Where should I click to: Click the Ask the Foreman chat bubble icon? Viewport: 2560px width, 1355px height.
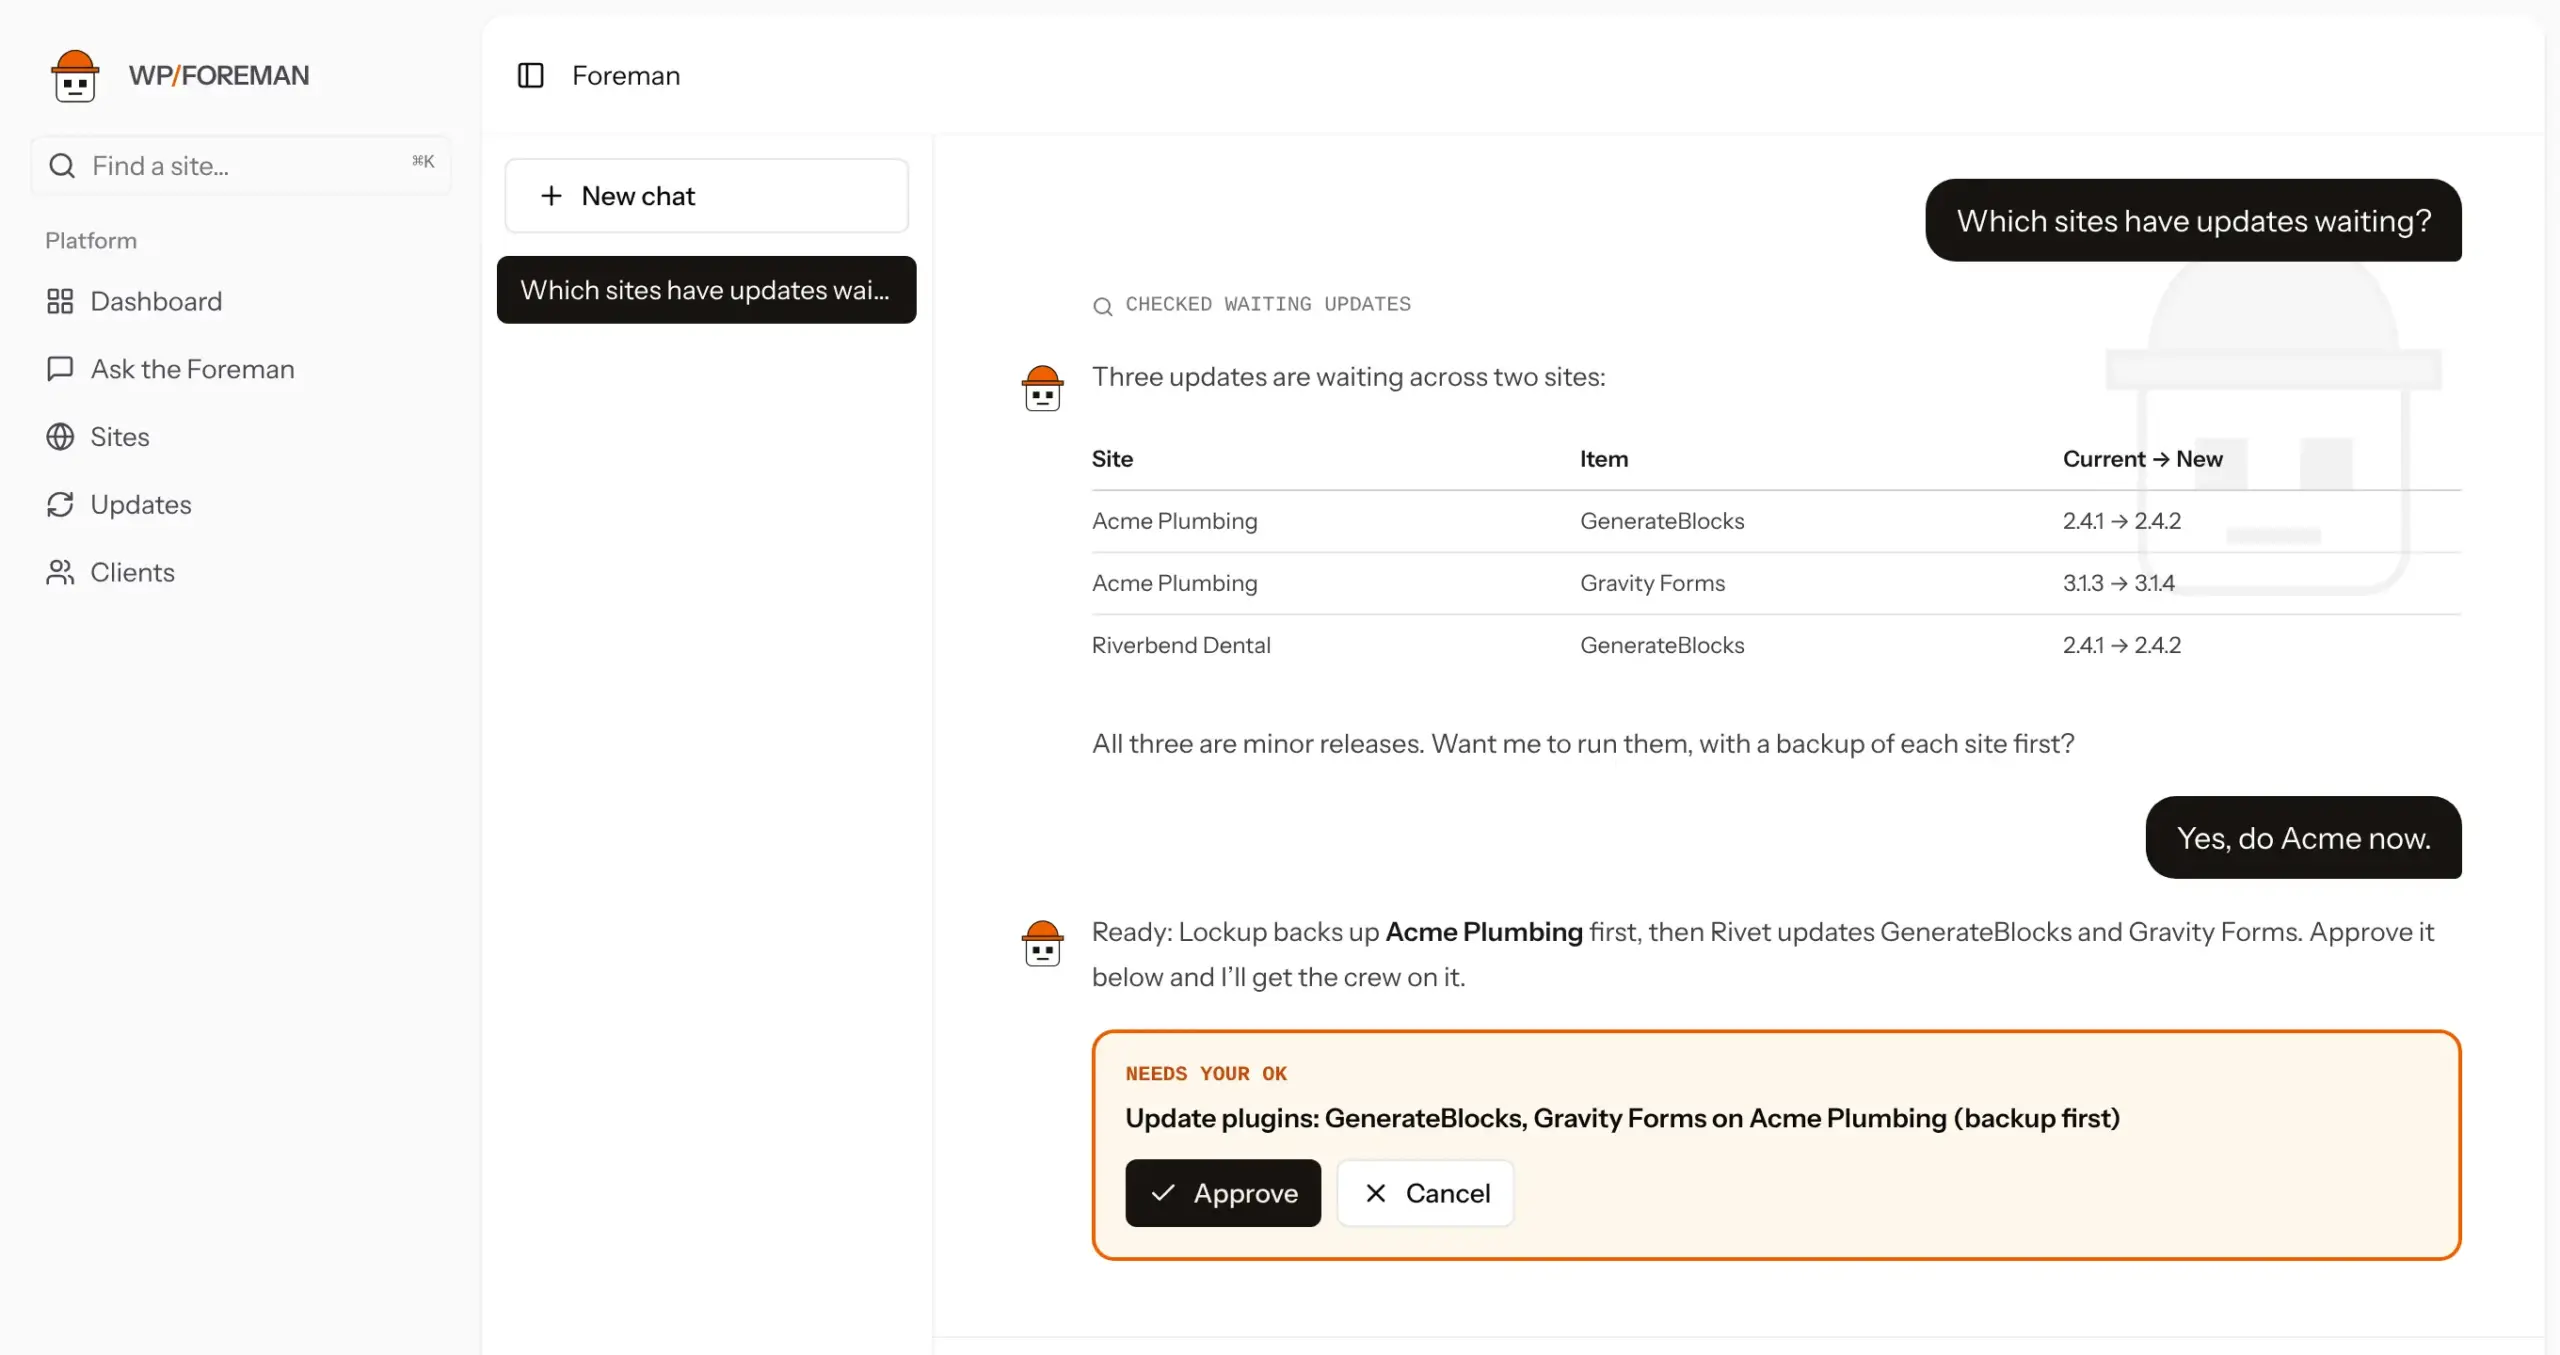60,369
